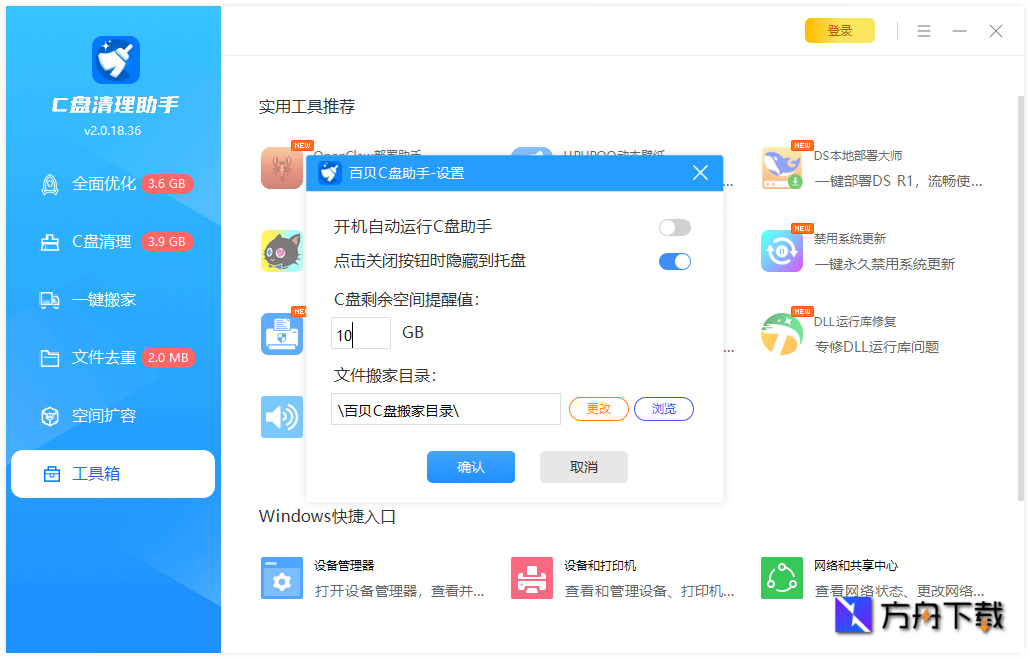
Task: Click the 登录 login button
Action: pyautogui.click(x=839, y=30)
